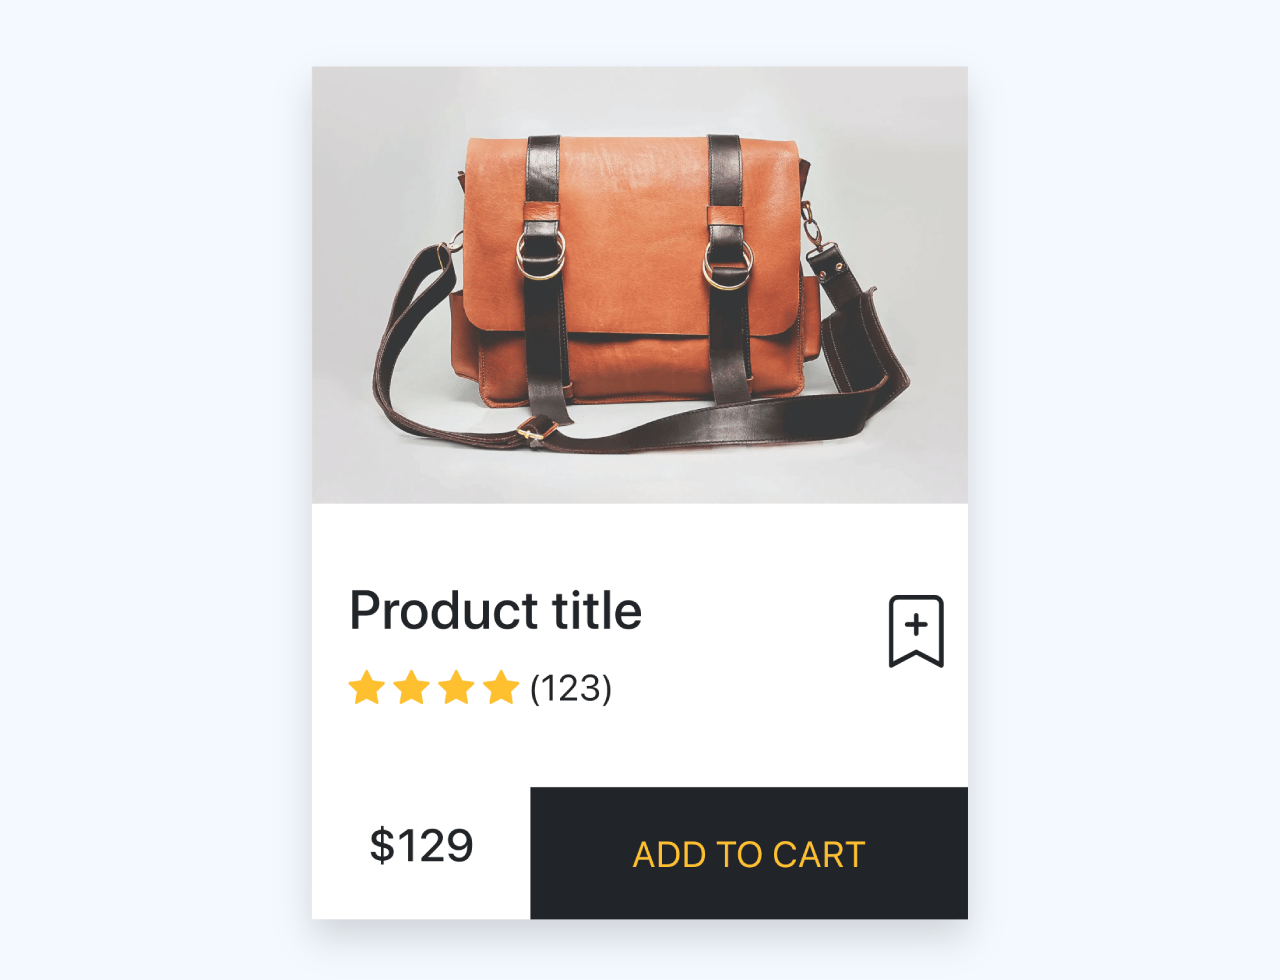Click the plus symbol inside the bookmark icon
This screenshot has width=1280, height=980.
[916, 624]
